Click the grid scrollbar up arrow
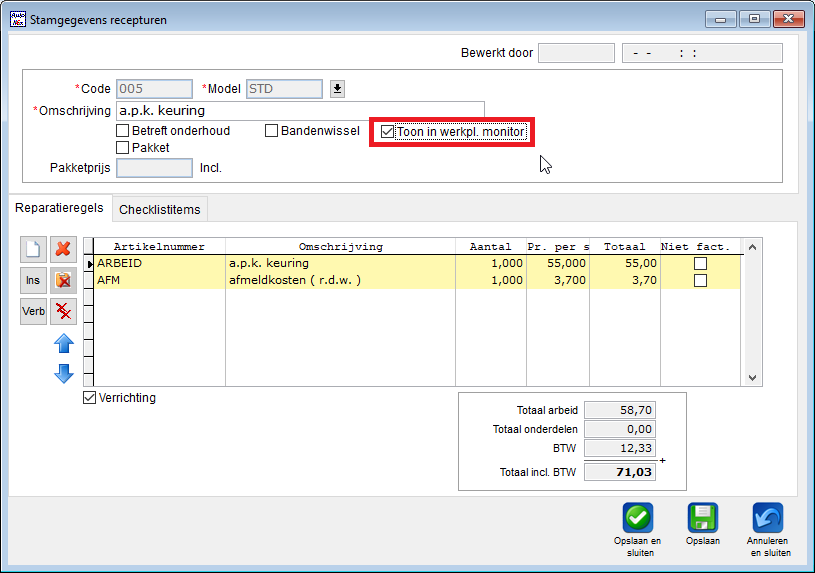 752,248
